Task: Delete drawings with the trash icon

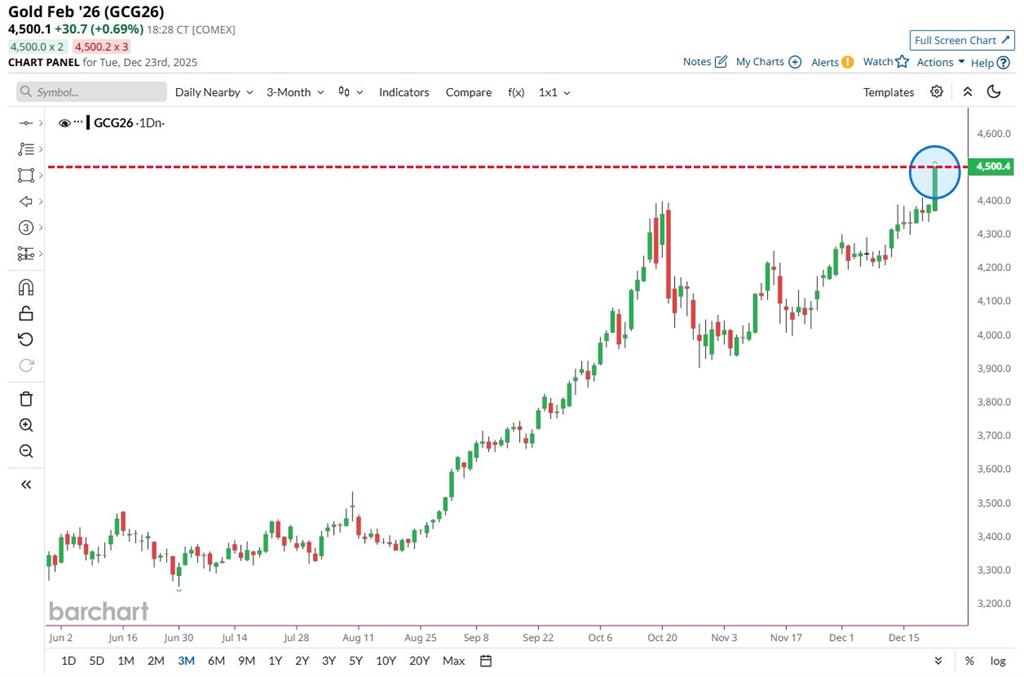Action: (26, 399)
